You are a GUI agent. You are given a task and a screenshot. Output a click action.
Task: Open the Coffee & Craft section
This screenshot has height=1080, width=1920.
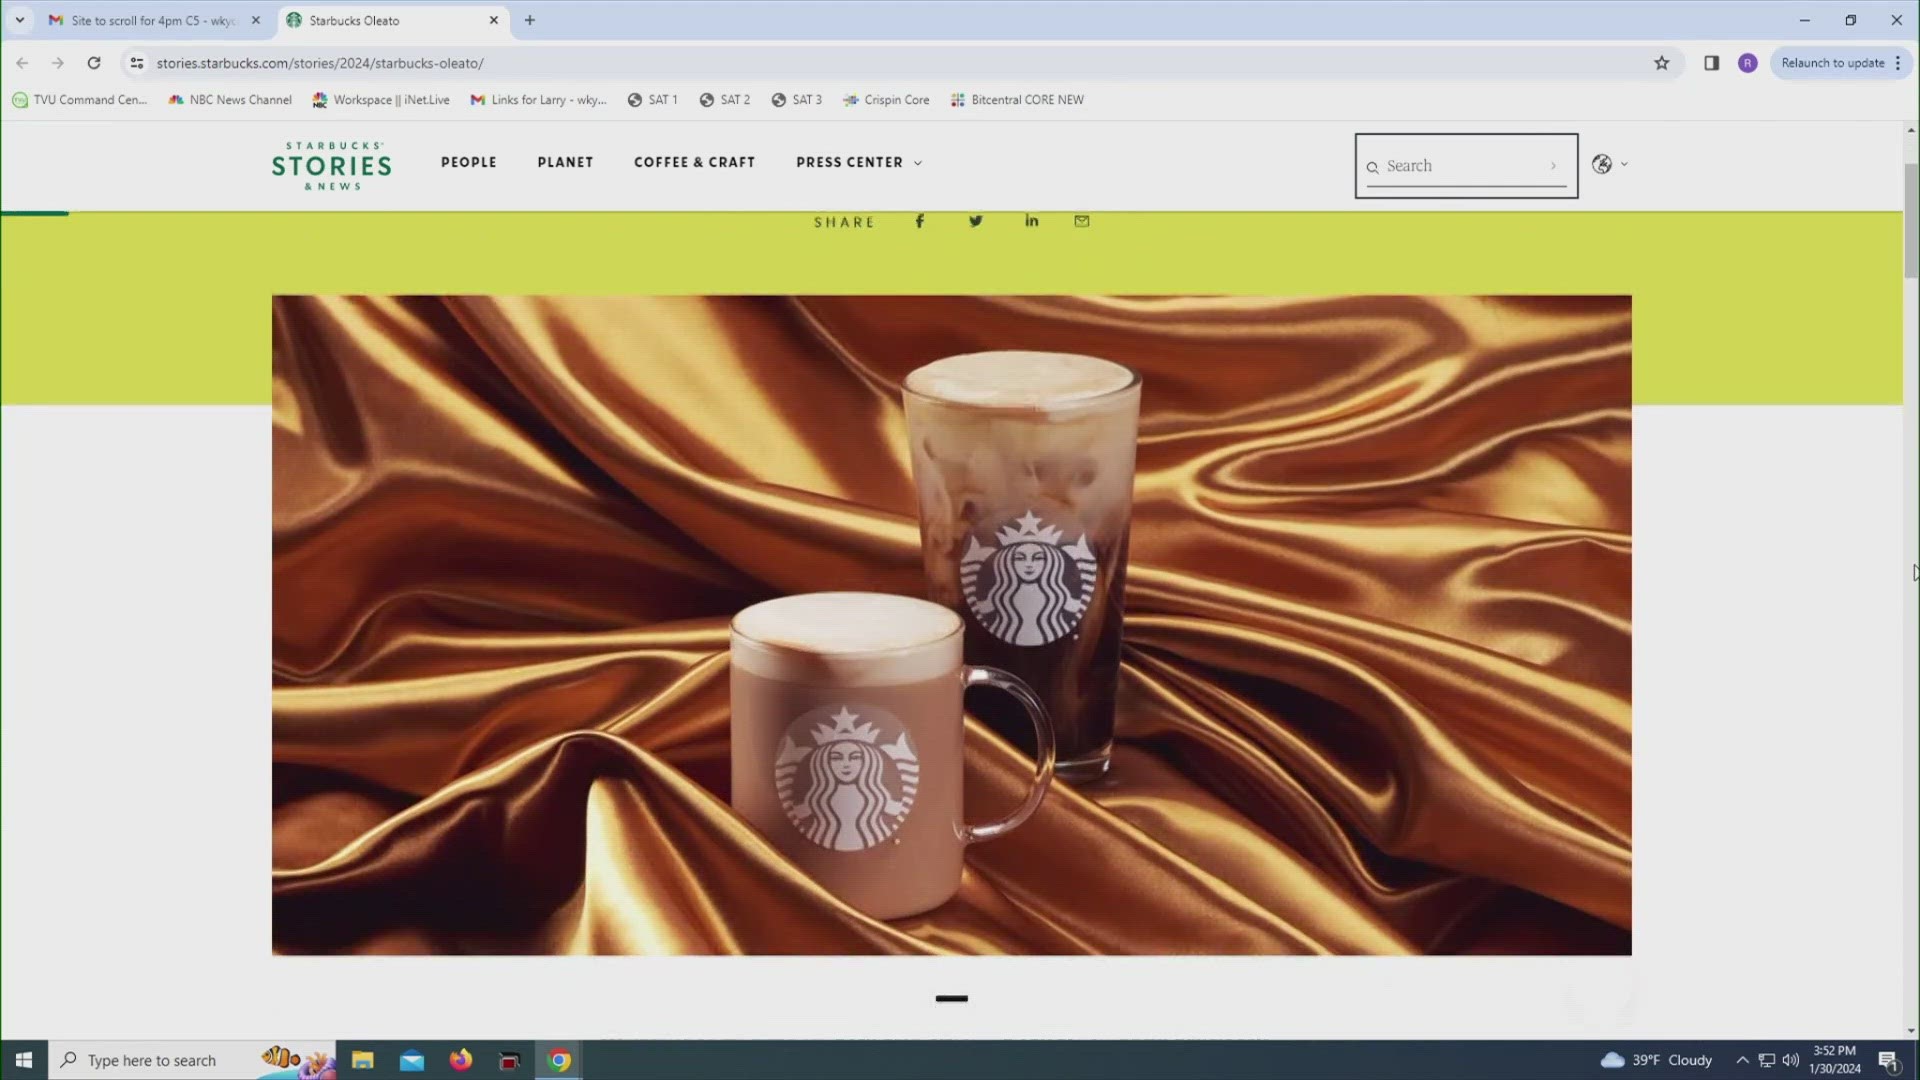pos(694,162)
